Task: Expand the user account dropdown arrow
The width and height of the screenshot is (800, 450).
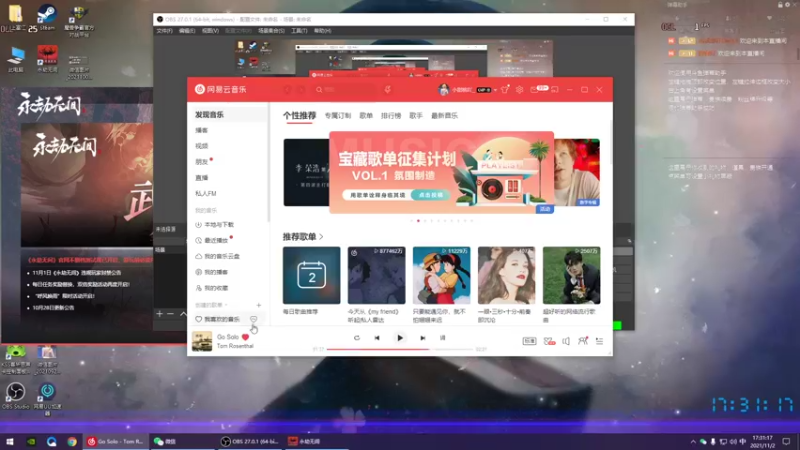Action: pyautogui.click(x=495, y=90)
